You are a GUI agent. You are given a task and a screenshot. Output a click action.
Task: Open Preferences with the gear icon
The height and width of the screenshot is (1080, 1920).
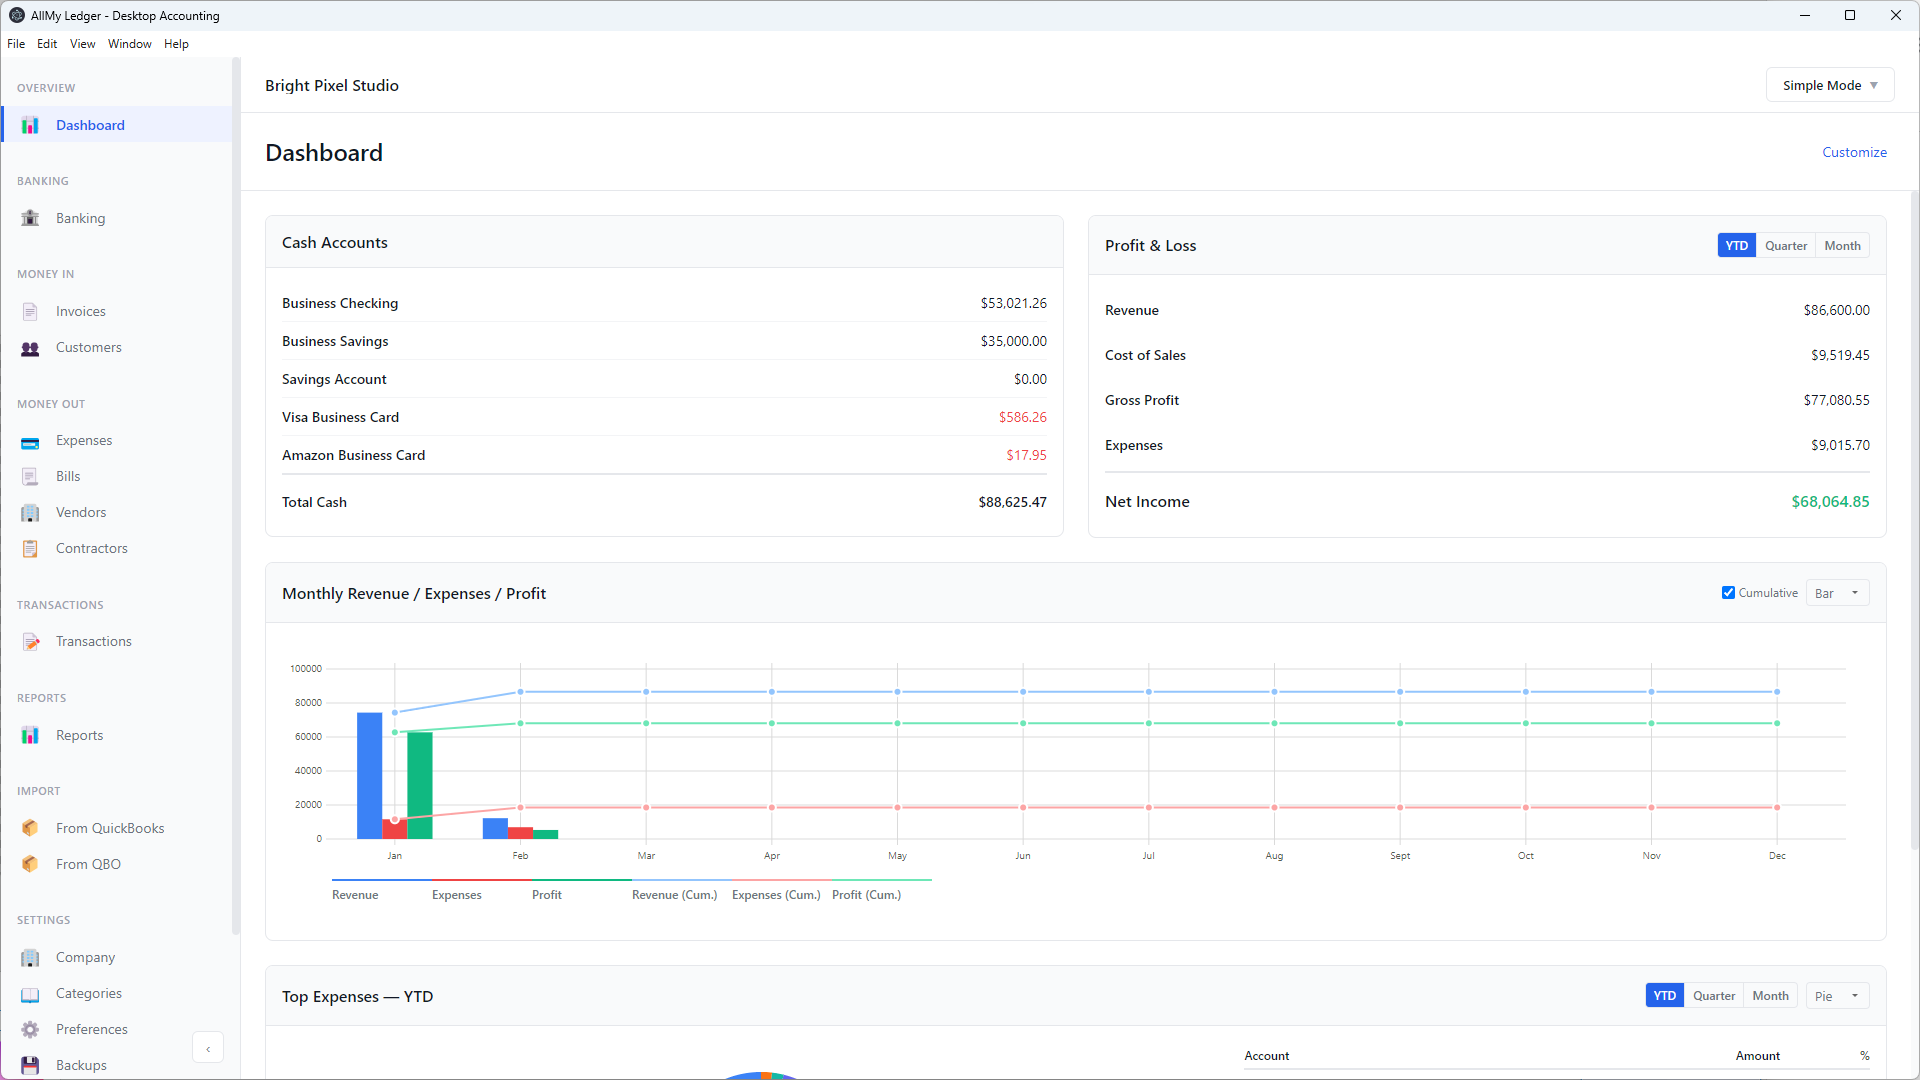click(30, 1029)
